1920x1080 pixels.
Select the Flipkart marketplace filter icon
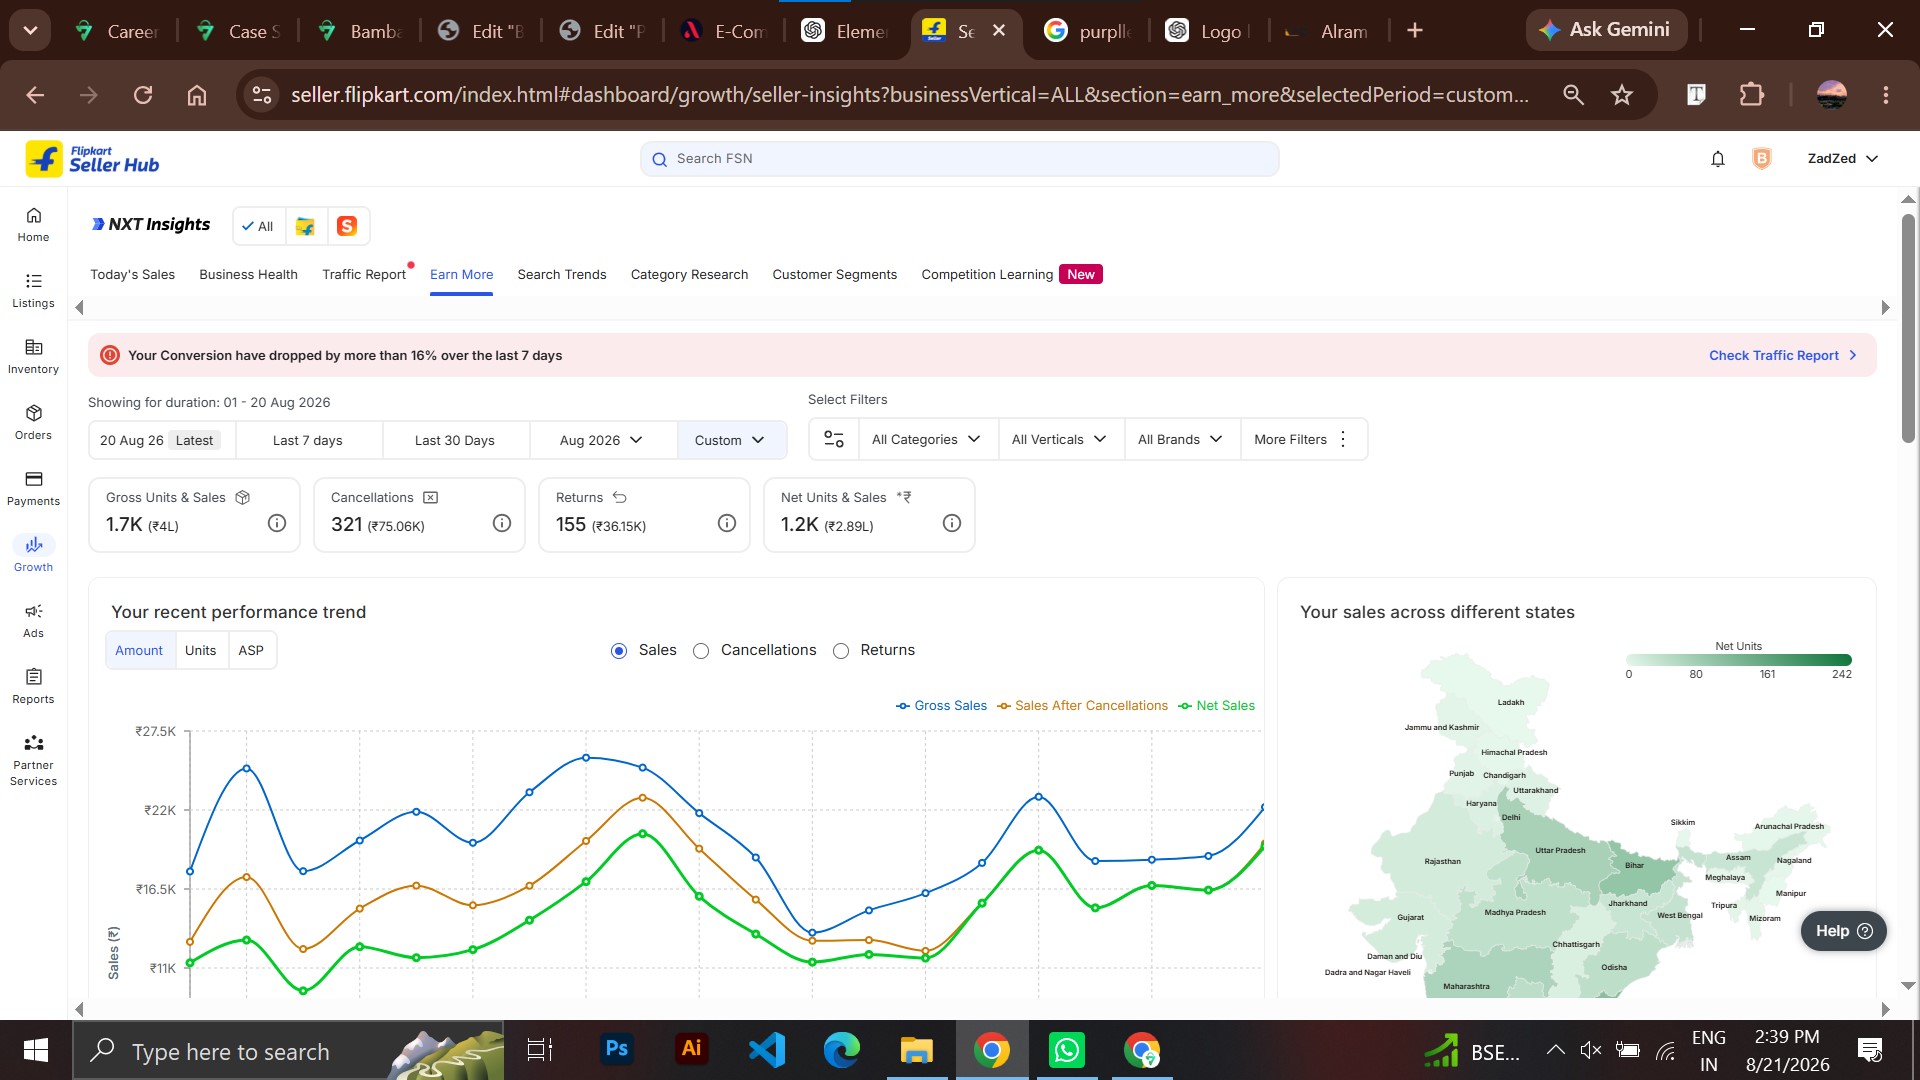click(305, 226)
